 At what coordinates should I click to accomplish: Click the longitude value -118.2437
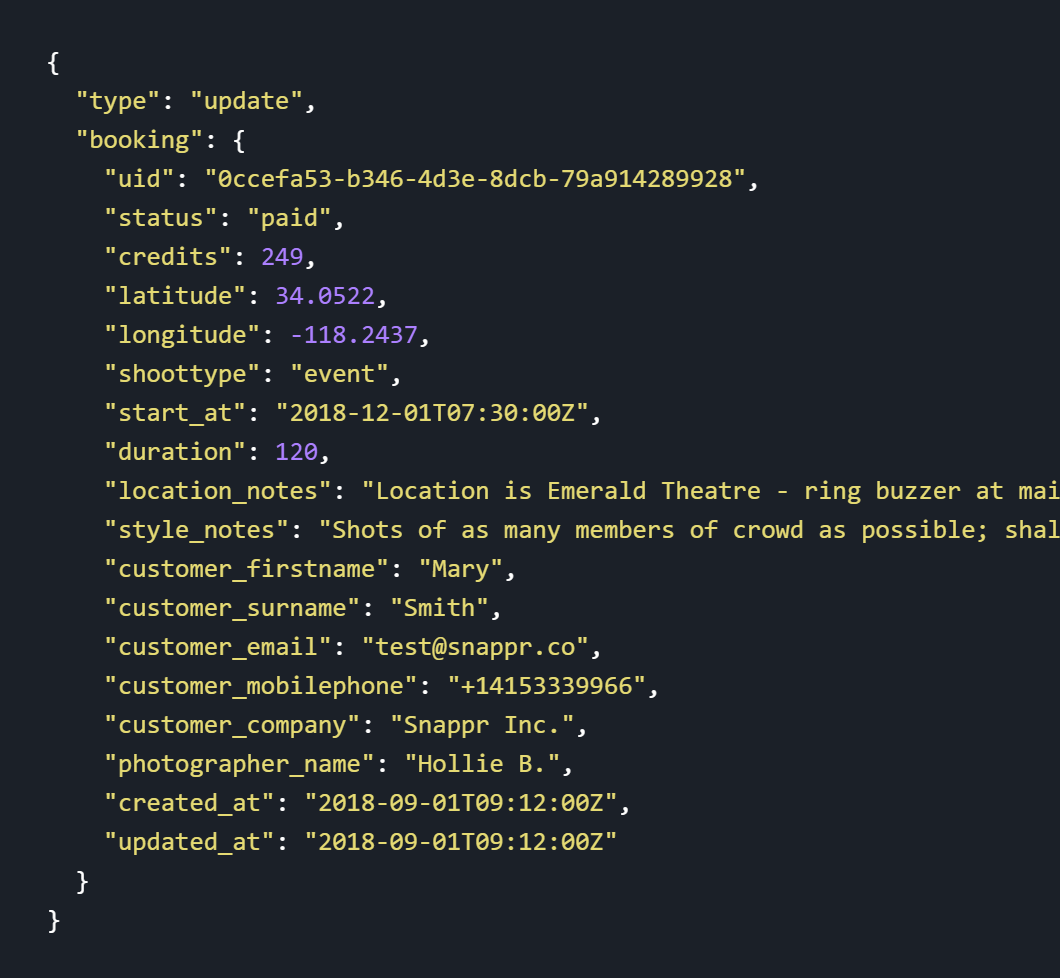tap(353, 335)
